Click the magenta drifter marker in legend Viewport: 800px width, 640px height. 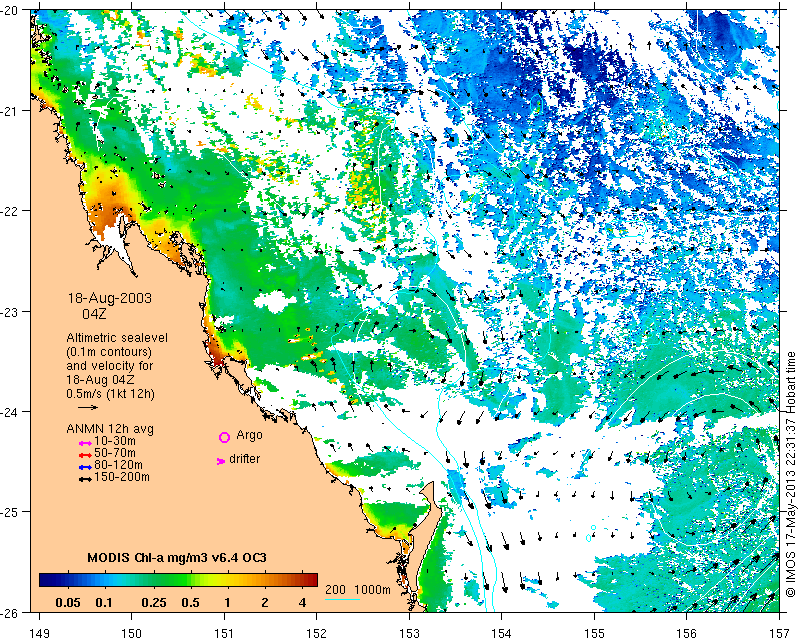[x=221, y=461]
